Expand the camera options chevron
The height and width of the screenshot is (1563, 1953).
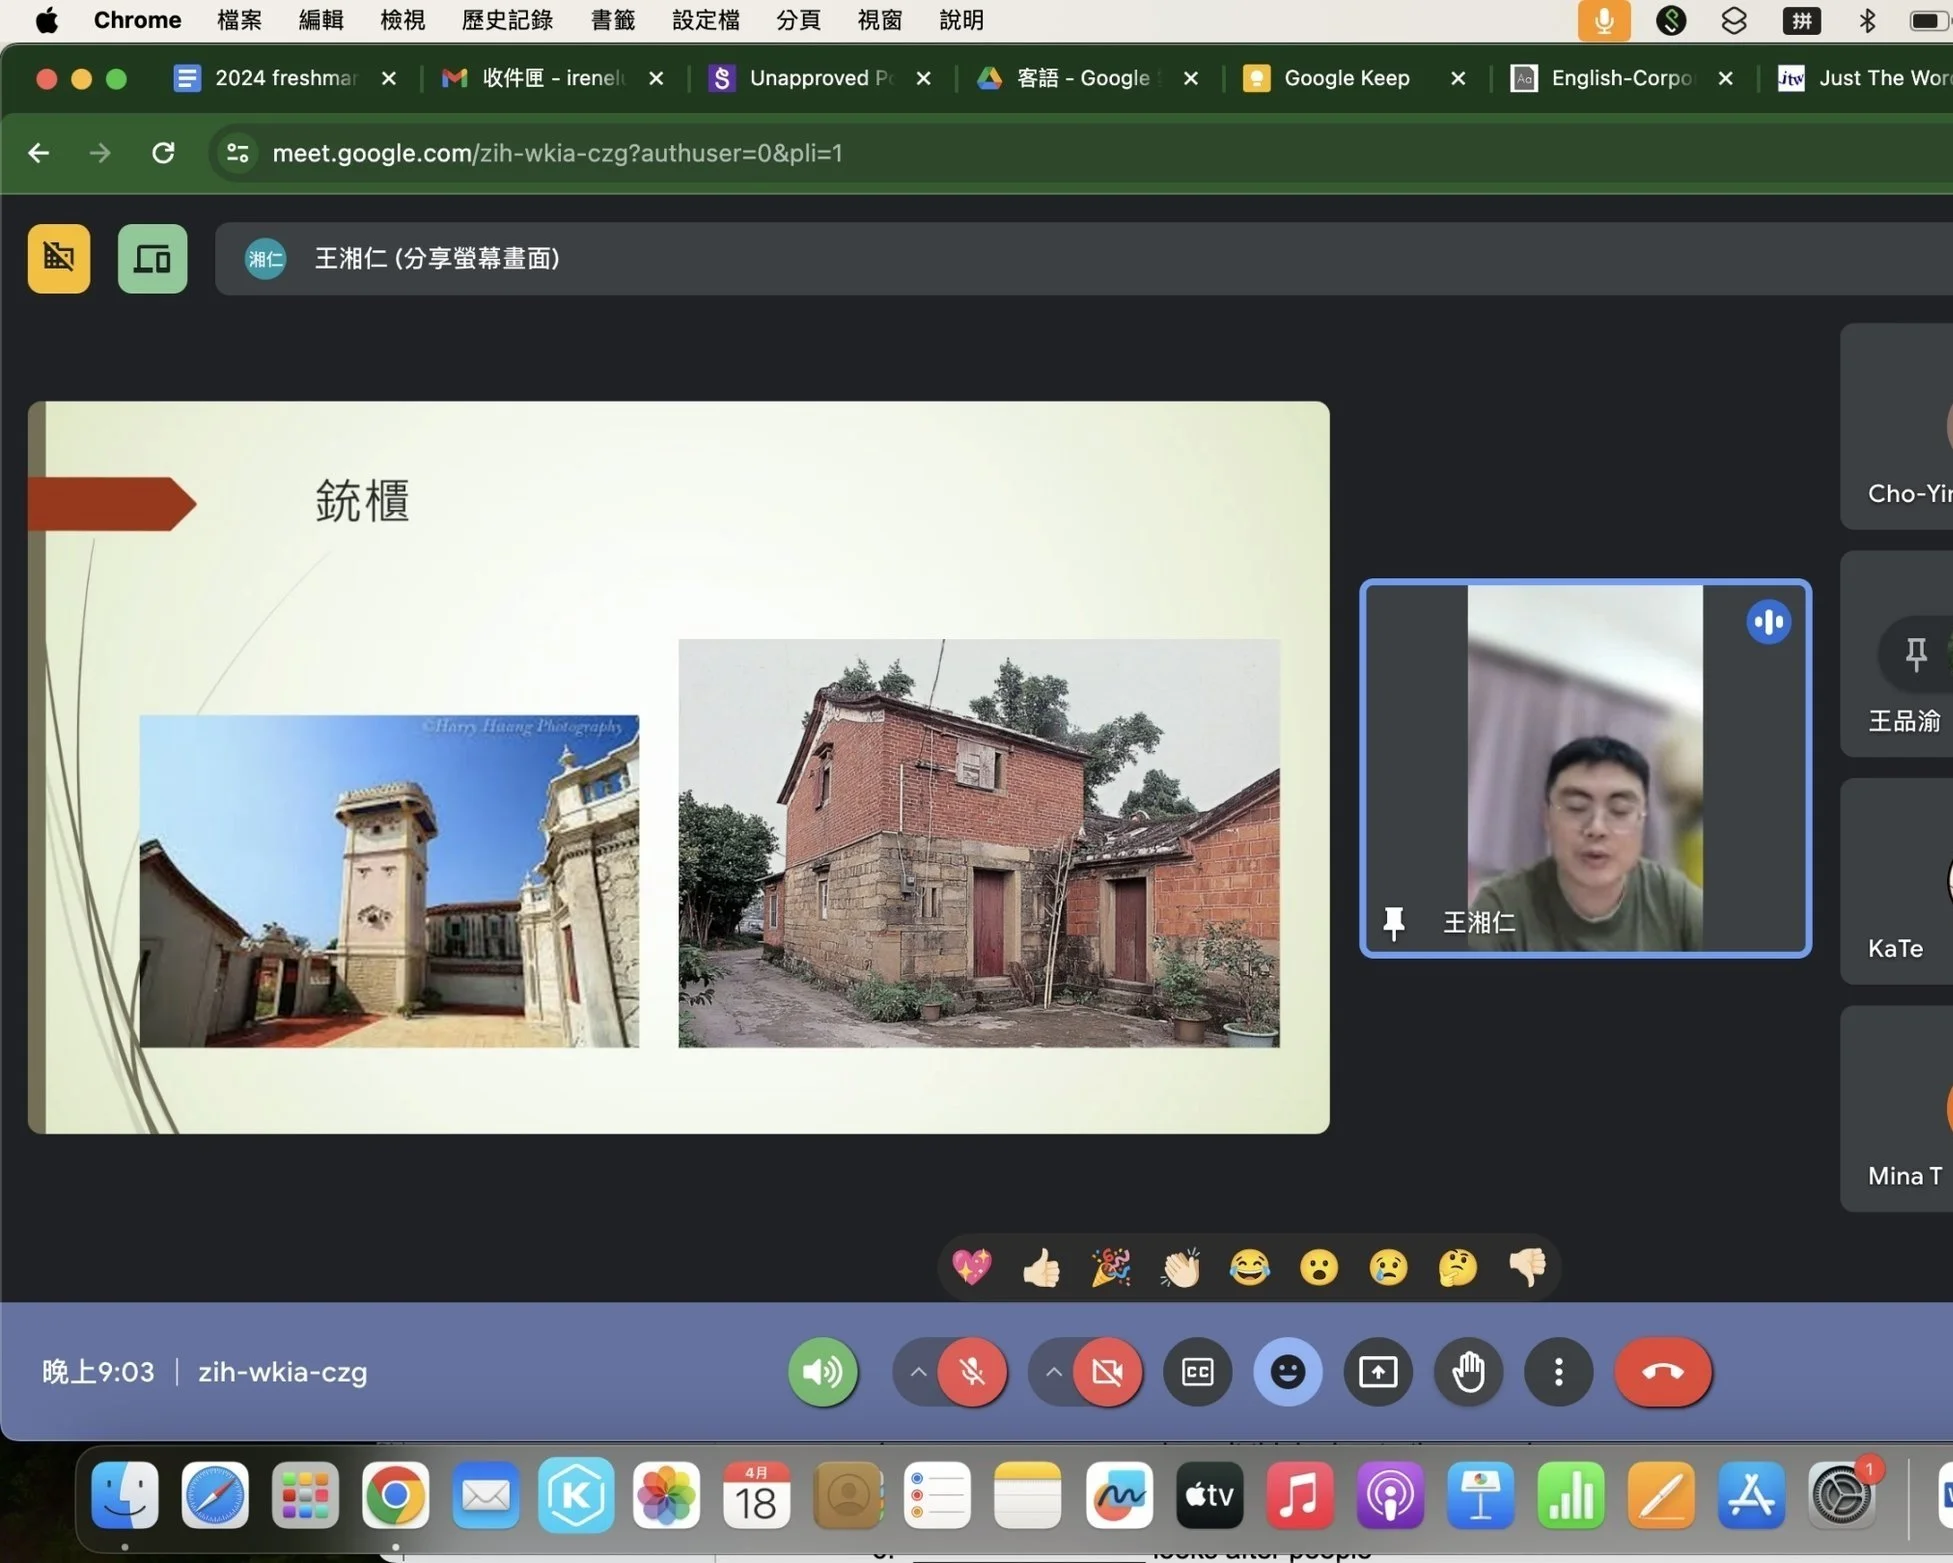tap(1052, 1372)
